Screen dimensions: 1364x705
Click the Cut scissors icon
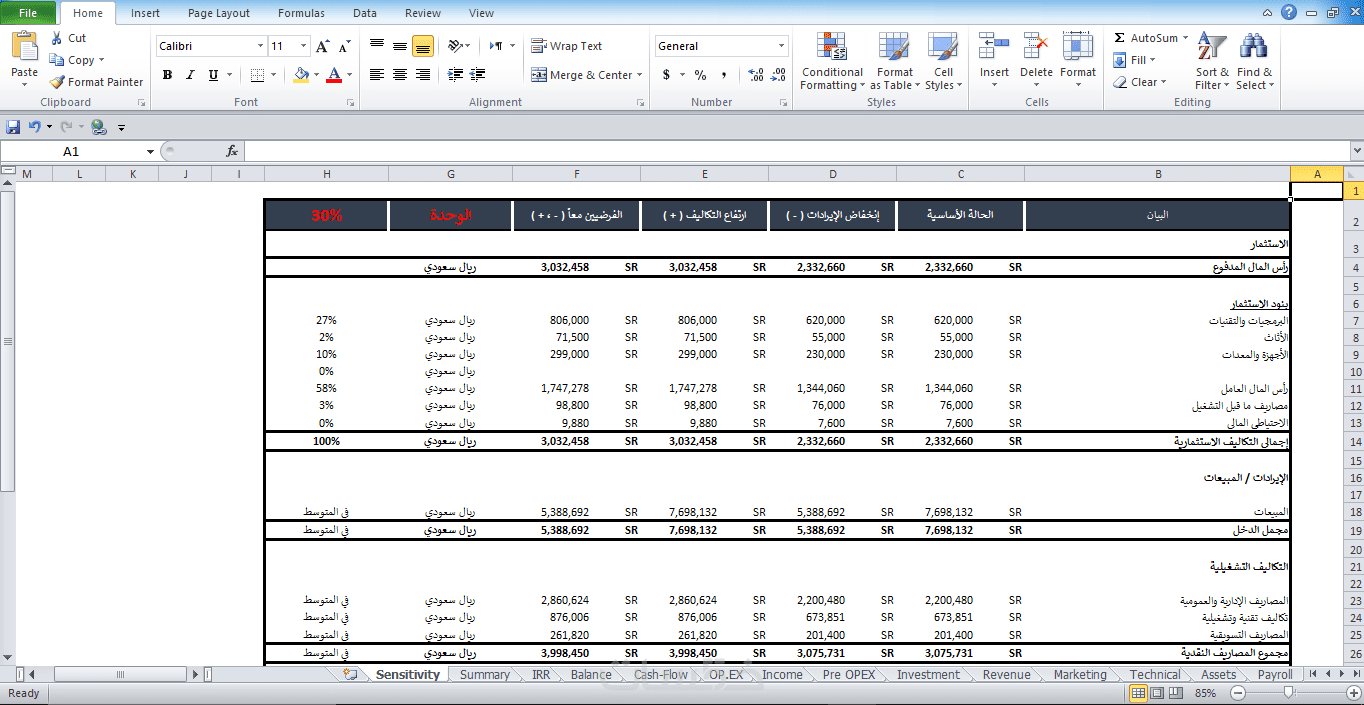pos(56,38)
